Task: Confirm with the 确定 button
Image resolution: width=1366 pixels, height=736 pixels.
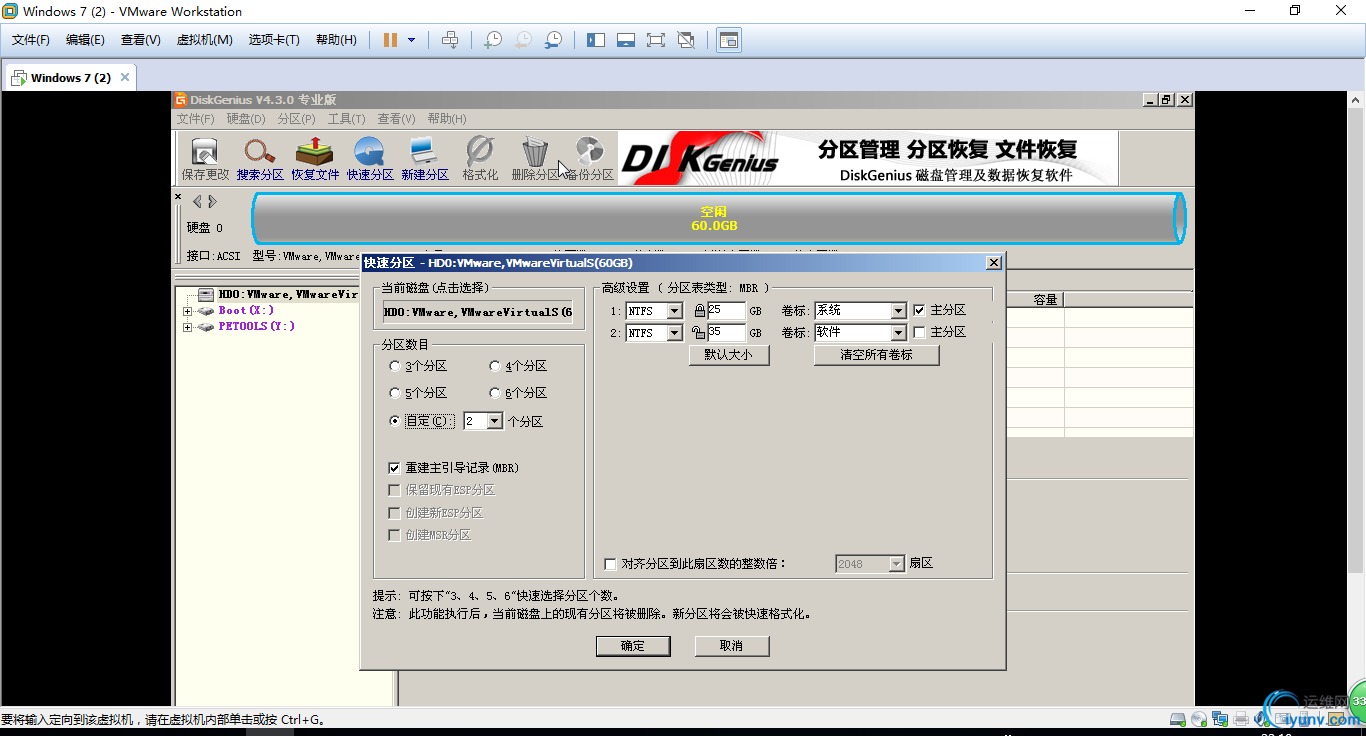Action: tap(633, 646)
